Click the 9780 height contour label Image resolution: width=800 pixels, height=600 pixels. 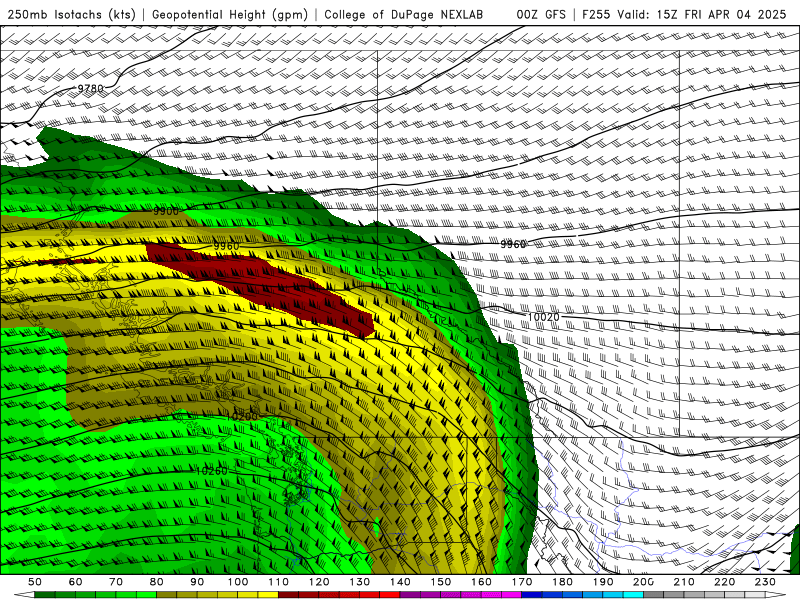point(90,88)
